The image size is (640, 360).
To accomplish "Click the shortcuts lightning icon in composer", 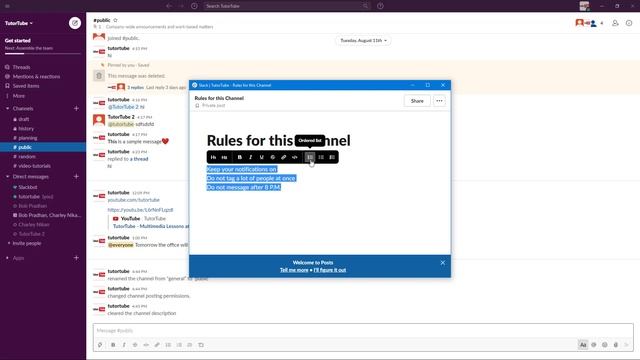I will [x=100, y=345].
